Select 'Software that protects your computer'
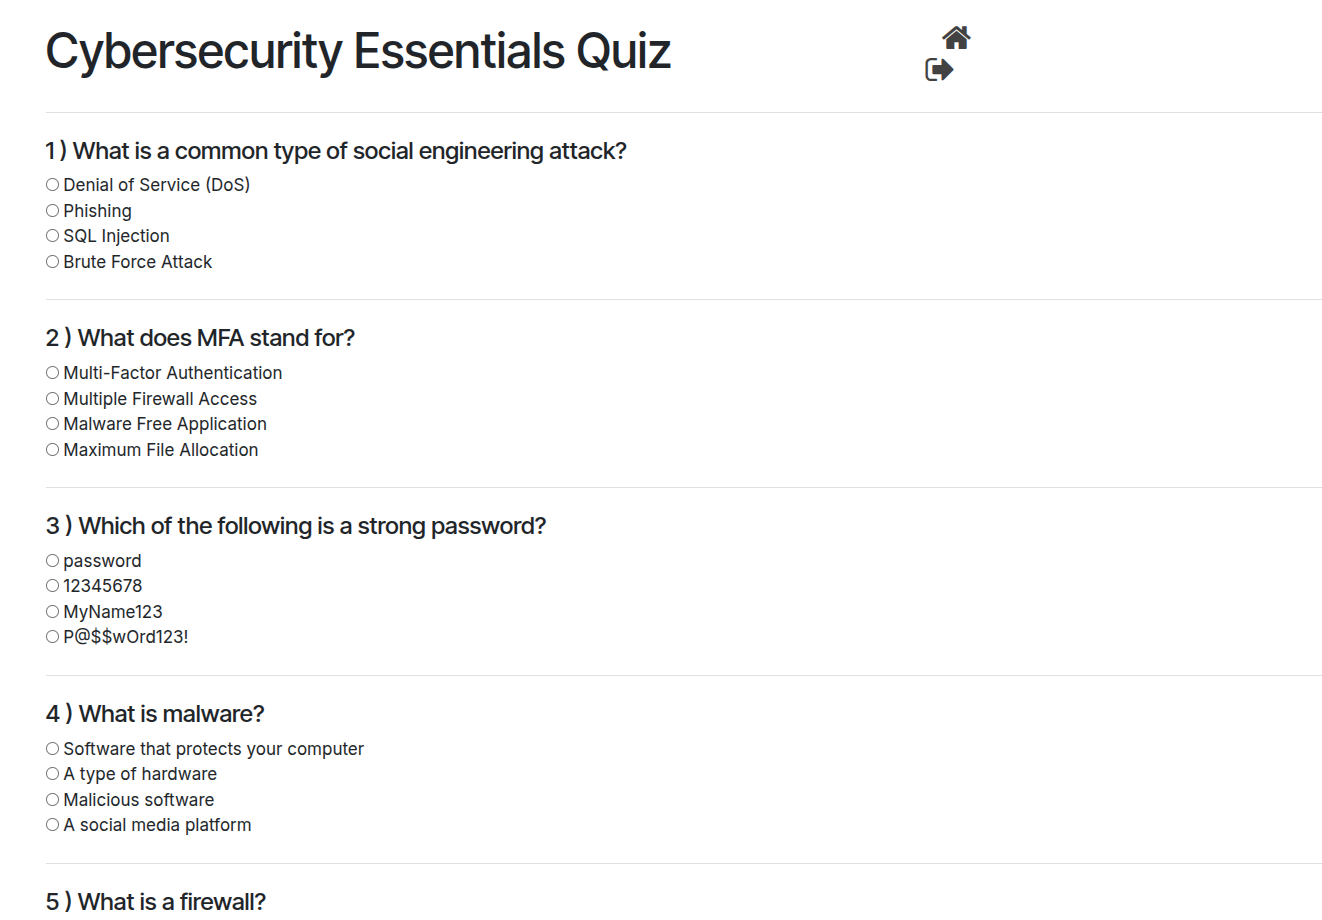The height and width of the screenshot is (920, 1322). coord(52,749)
